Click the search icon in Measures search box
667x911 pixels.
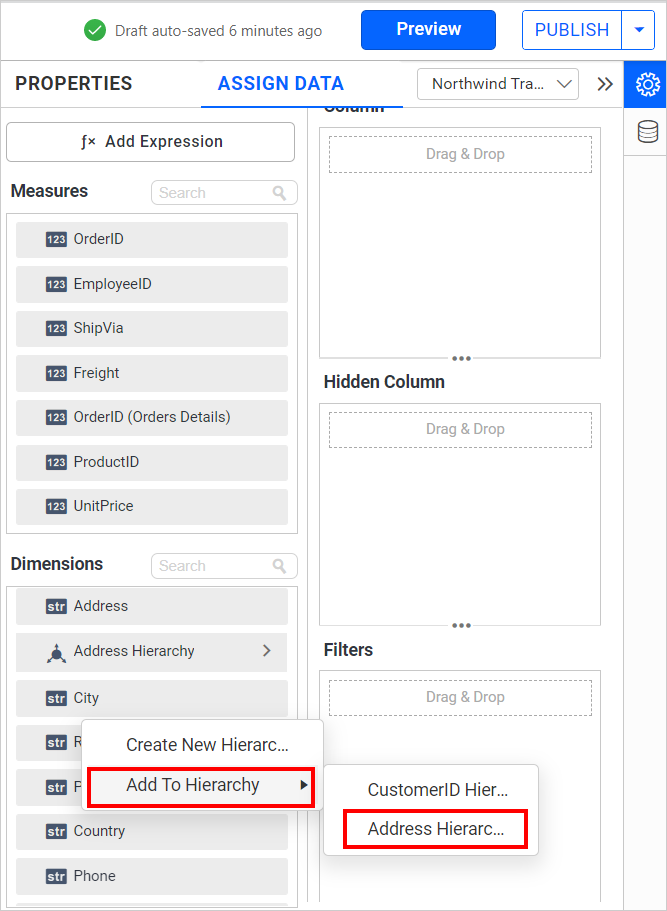pyautogui.click(x=280, y=192)
